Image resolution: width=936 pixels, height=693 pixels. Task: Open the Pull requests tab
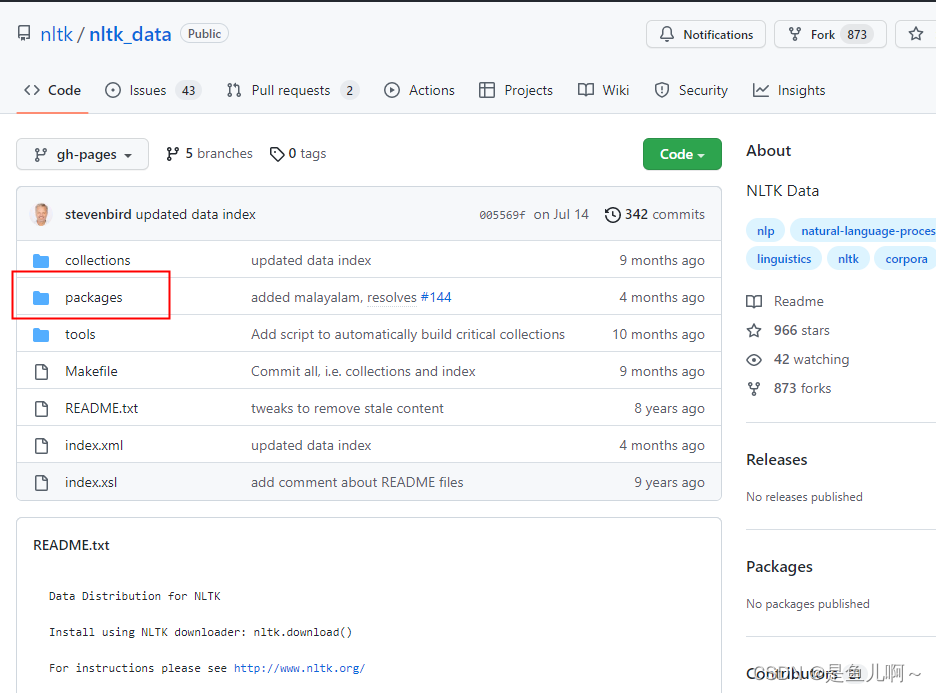[292, 90]
